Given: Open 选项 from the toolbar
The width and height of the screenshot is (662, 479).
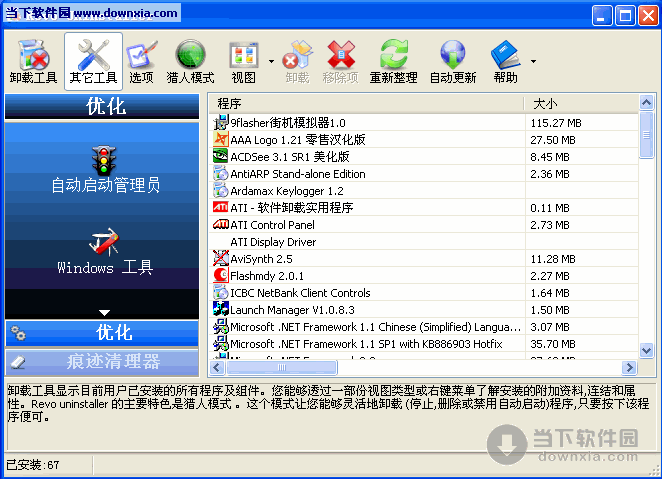Looking at the screenshot, I should [141, 60].
